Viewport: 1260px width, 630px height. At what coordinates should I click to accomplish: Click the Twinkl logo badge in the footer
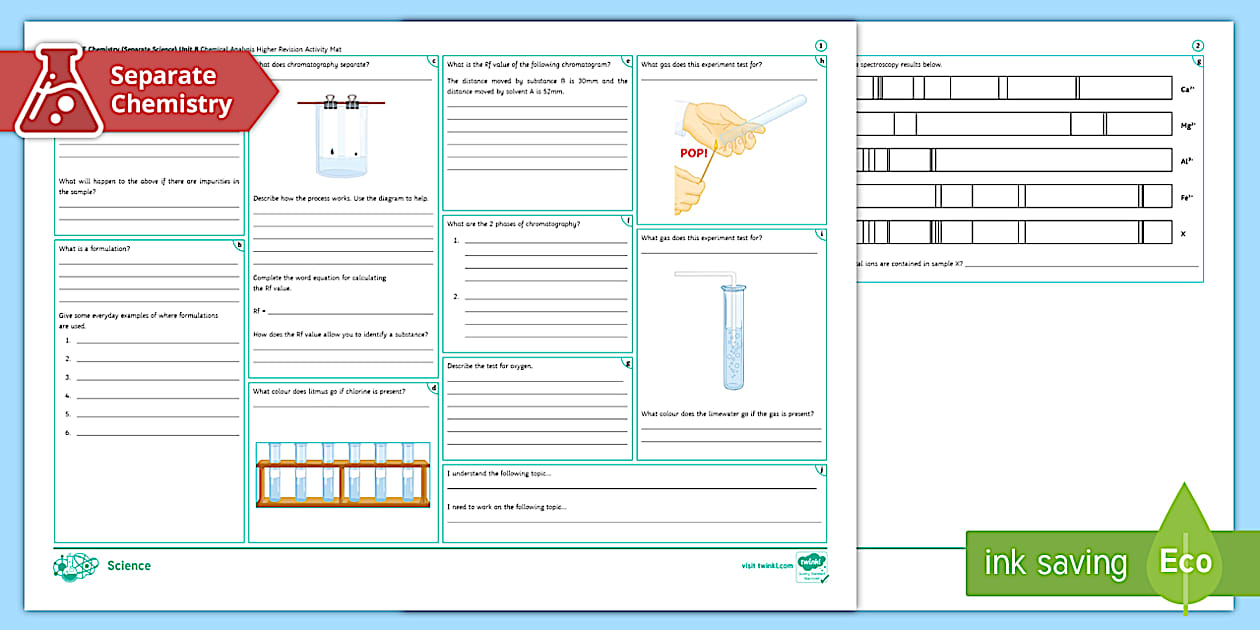811,565
